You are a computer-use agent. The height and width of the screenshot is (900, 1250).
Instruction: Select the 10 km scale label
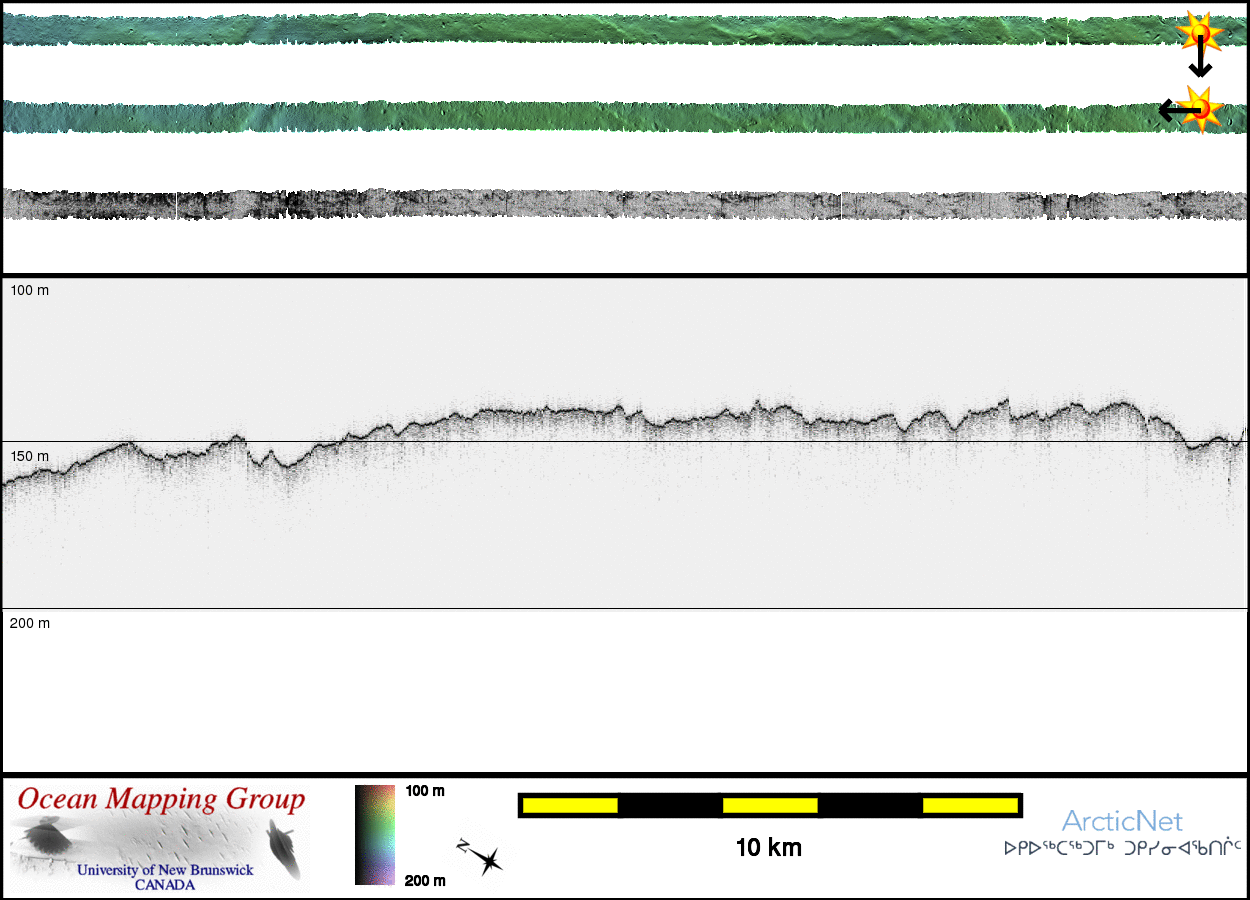(768, 848)
